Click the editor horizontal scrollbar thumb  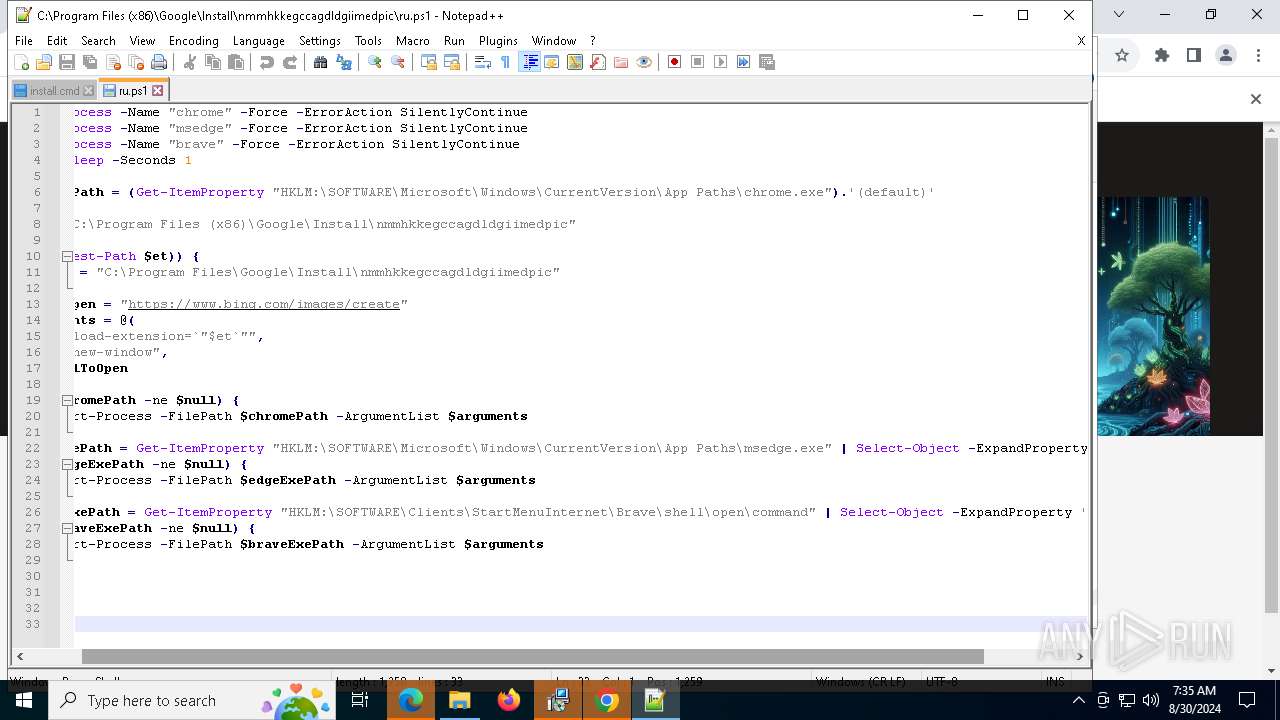tap(533, 657)
